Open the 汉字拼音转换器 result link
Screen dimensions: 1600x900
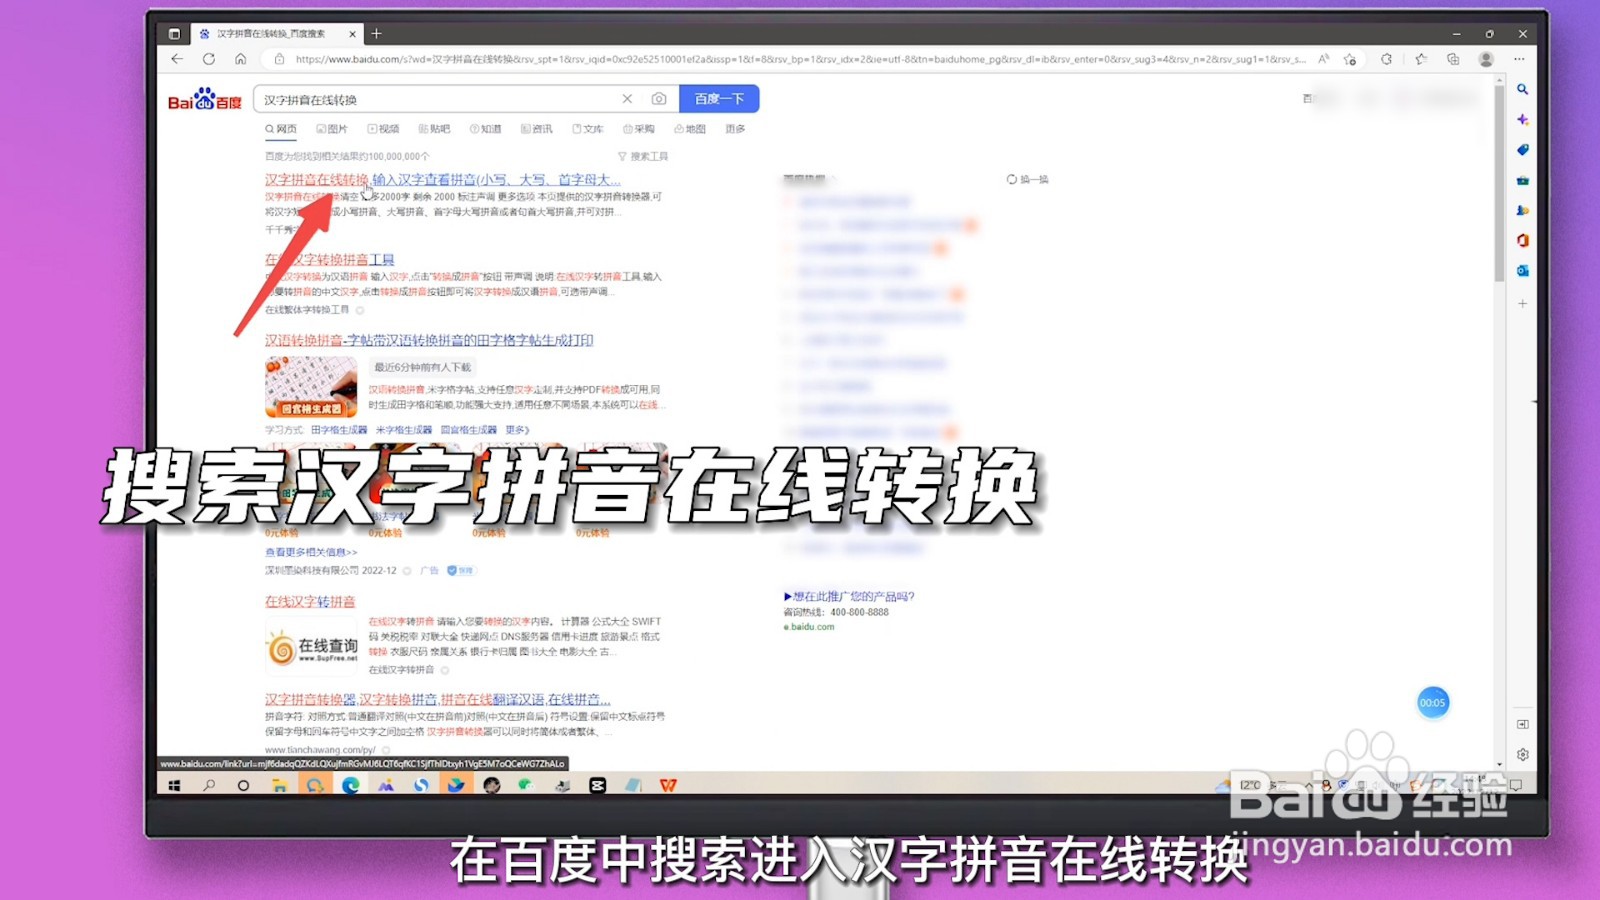pyautogui.click(x=437, y=700)
